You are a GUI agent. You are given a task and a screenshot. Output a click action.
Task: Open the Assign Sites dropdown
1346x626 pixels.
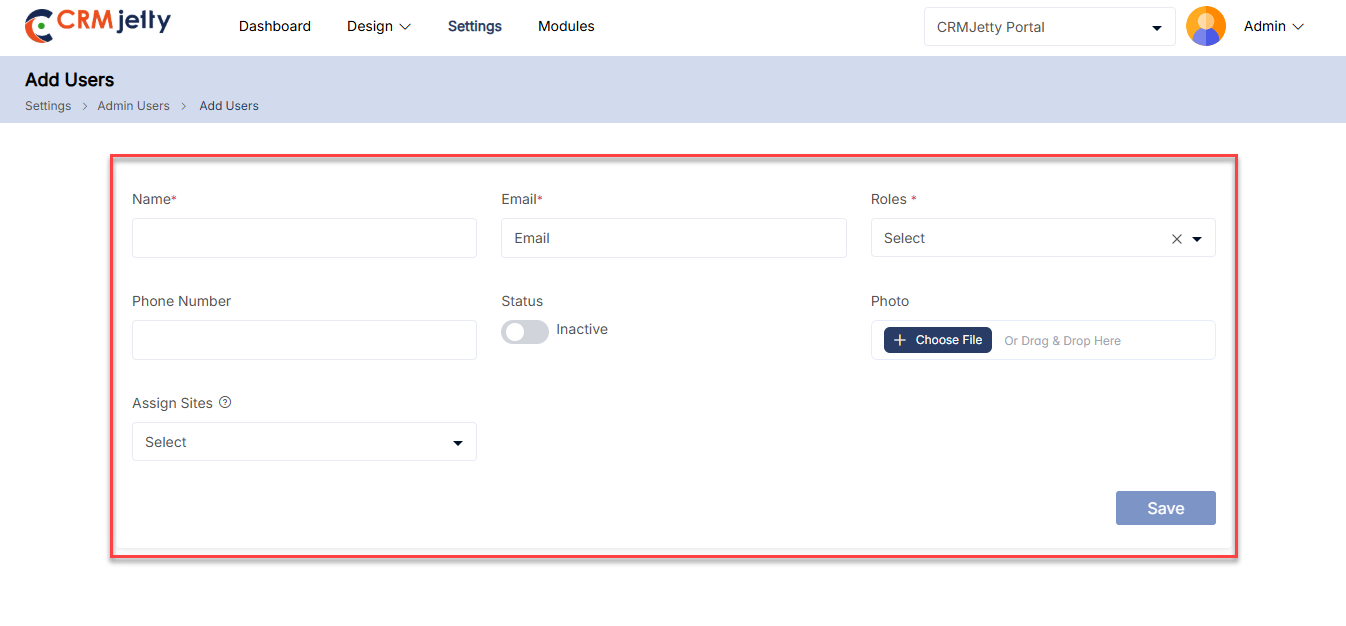pos(304,442)
